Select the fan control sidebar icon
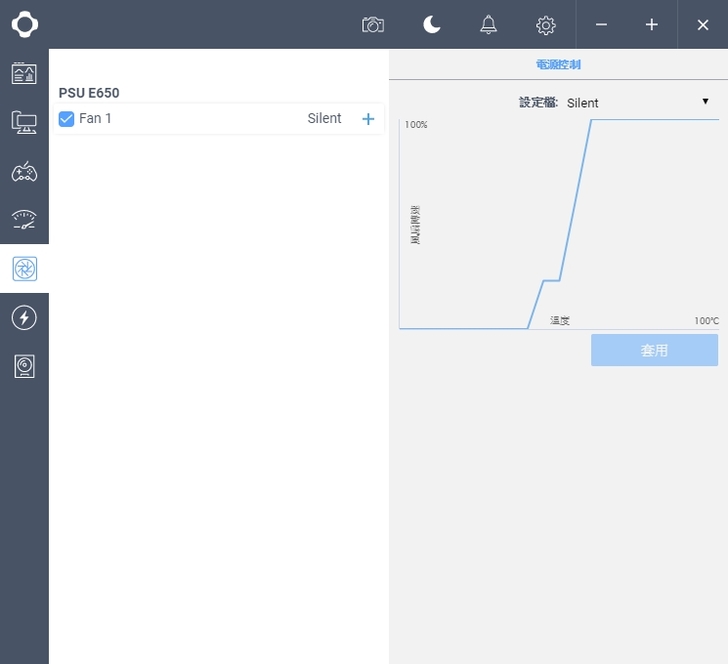This screenshot has width=728, height=664. pos(24,269)
